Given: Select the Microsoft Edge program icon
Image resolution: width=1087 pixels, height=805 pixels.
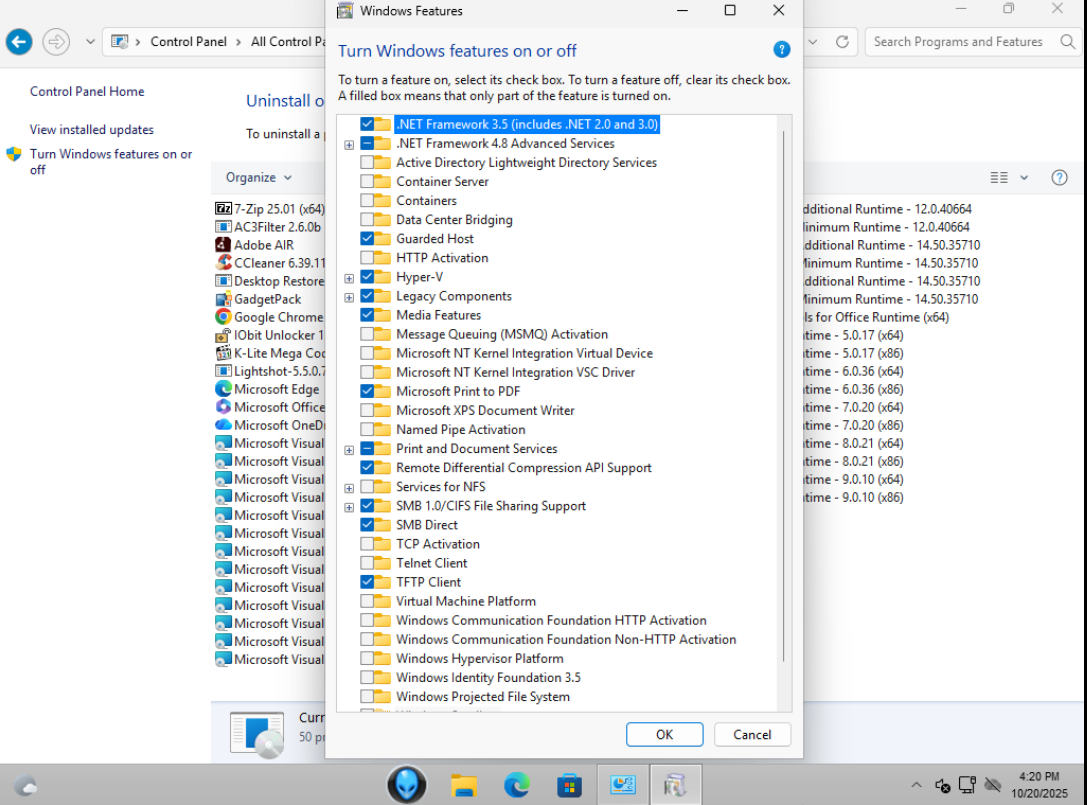Looking at the screenshot, I should (x=223, y=389).
